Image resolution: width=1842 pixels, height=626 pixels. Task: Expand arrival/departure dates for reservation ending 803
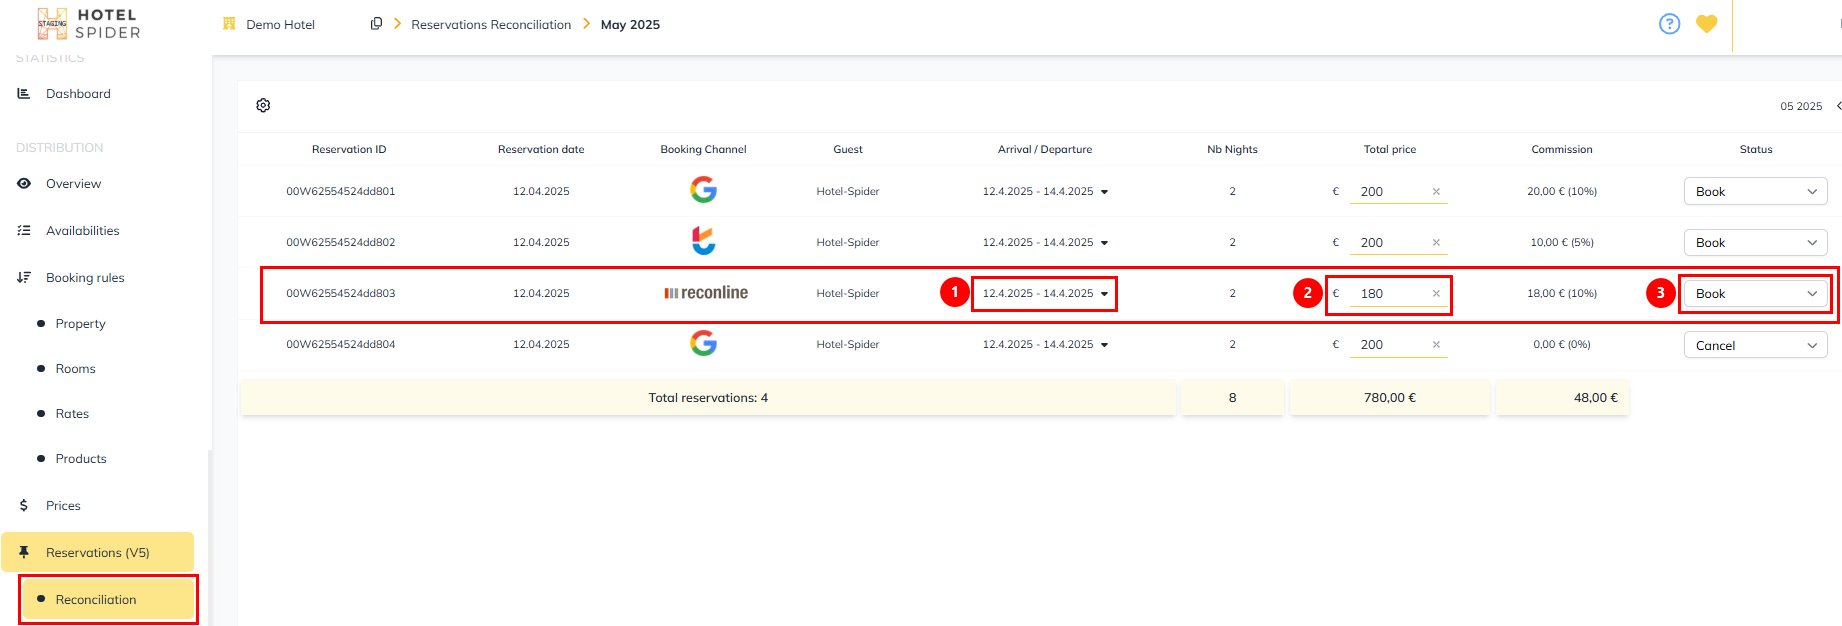[x=1104, y=294]
